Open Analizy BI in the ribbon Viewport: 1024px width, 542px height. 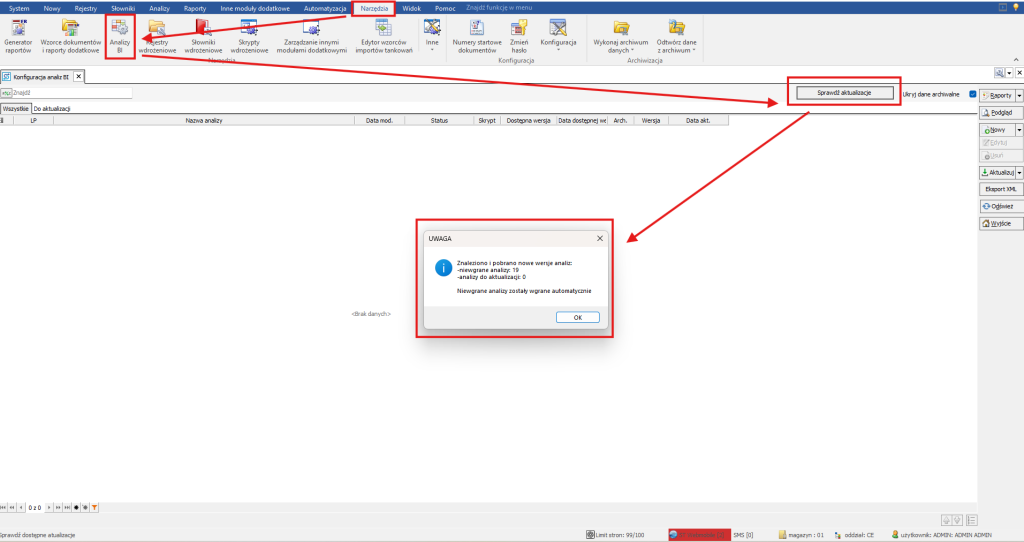tap(120, 37)
